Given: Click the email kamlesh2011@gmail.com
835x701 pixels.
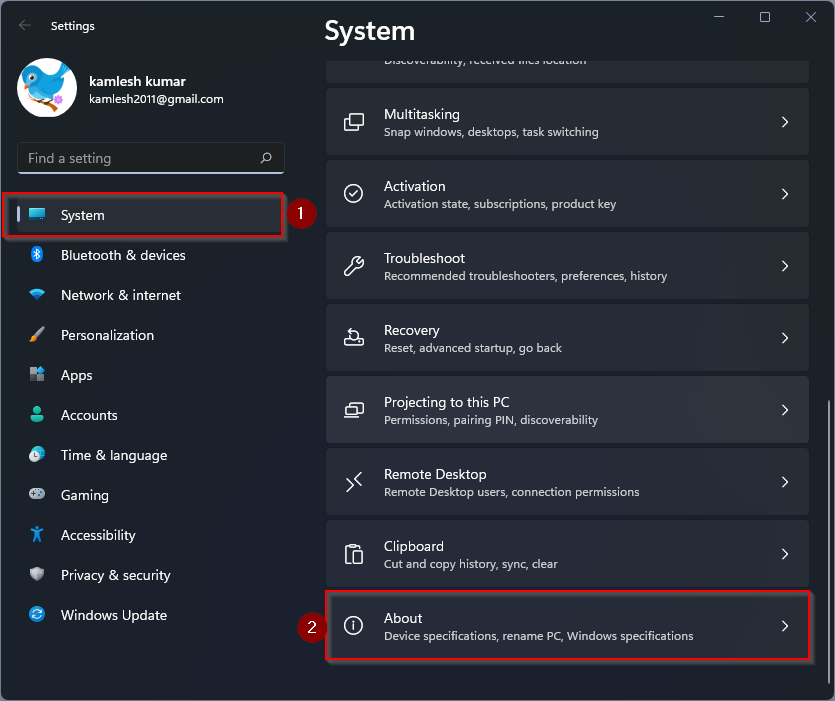Looking at the screenshot, I should [156, 99].
